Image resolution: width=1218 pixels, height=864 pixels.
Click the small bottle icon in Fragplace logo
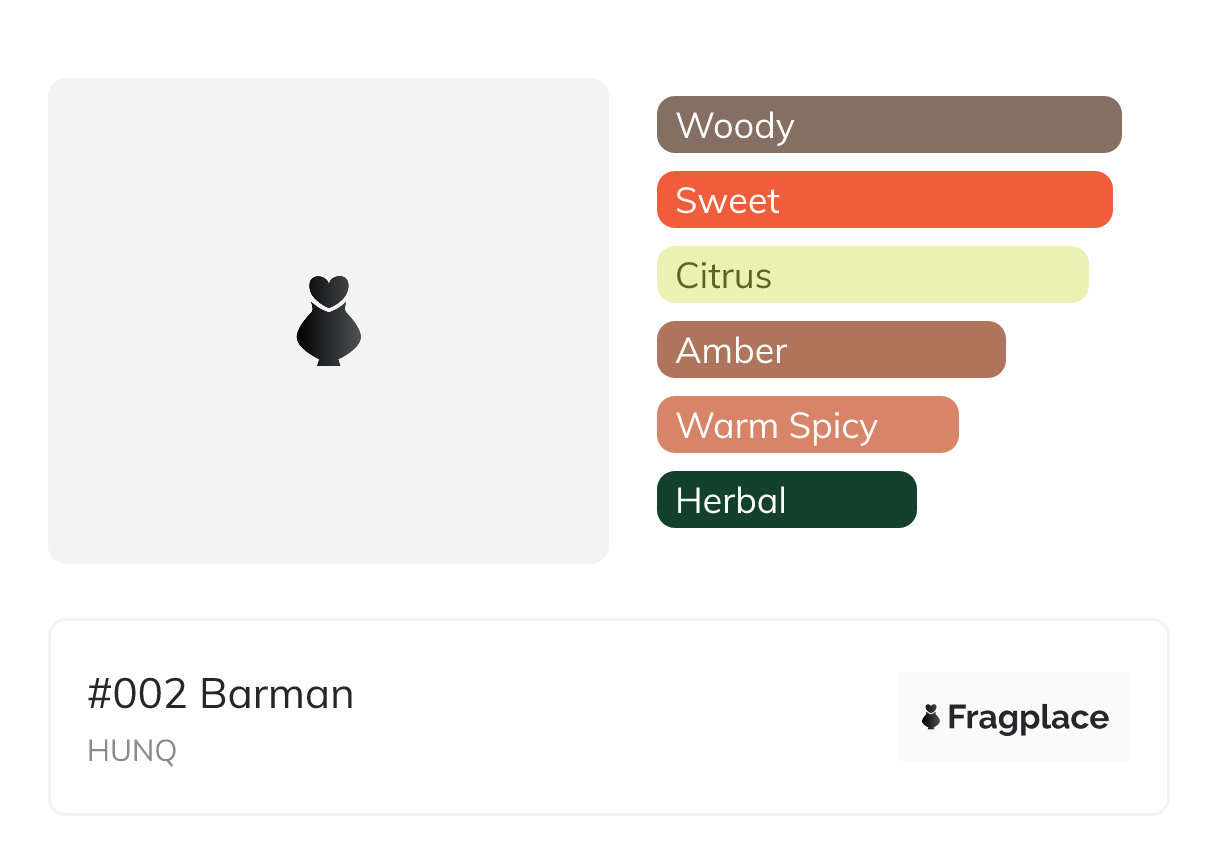931,717
